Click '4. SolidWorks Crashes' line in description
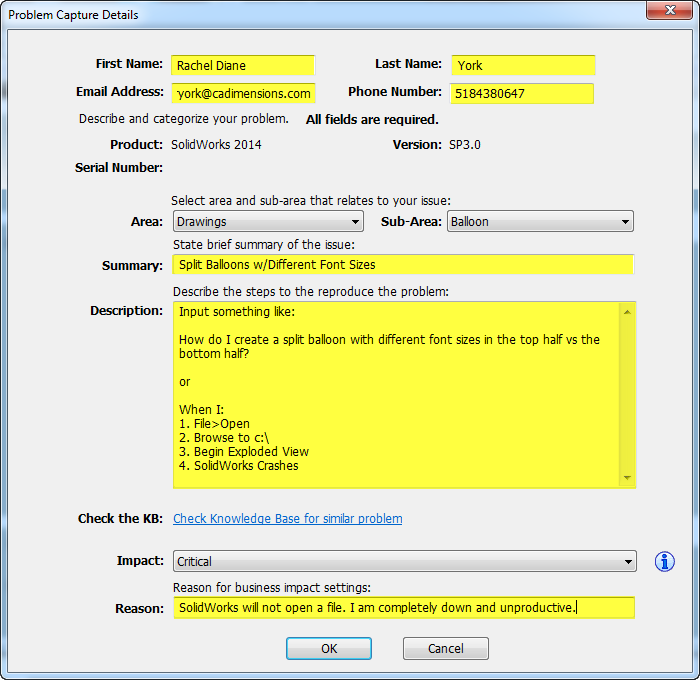Image resolution: width=700 pixels, height=680 pixels. (x=238, y=466)
